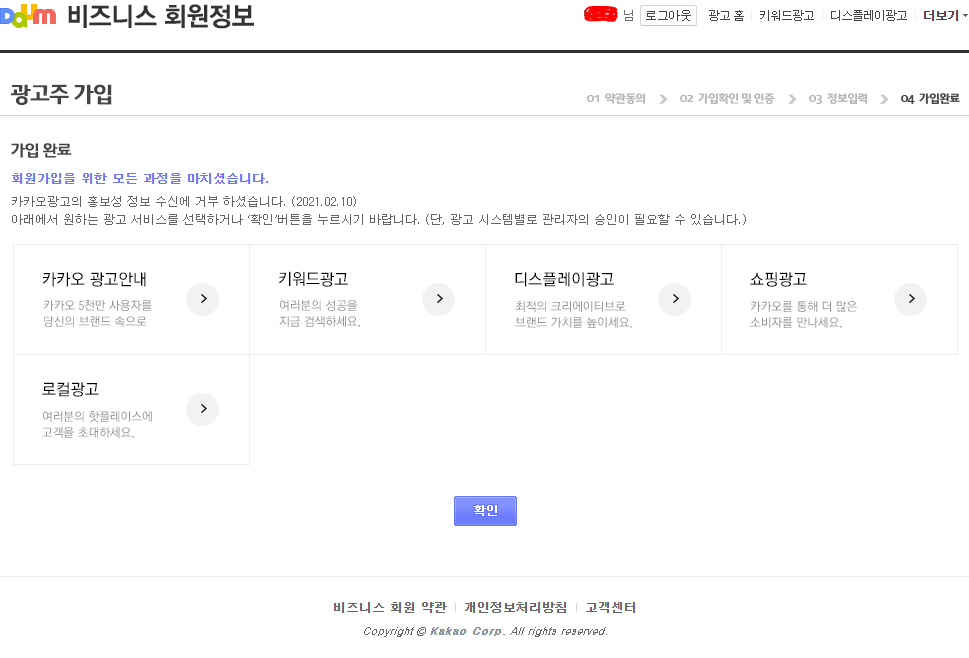Click the blue 확인 button
This screenshot has width=969, height=658.
[485, 511]
